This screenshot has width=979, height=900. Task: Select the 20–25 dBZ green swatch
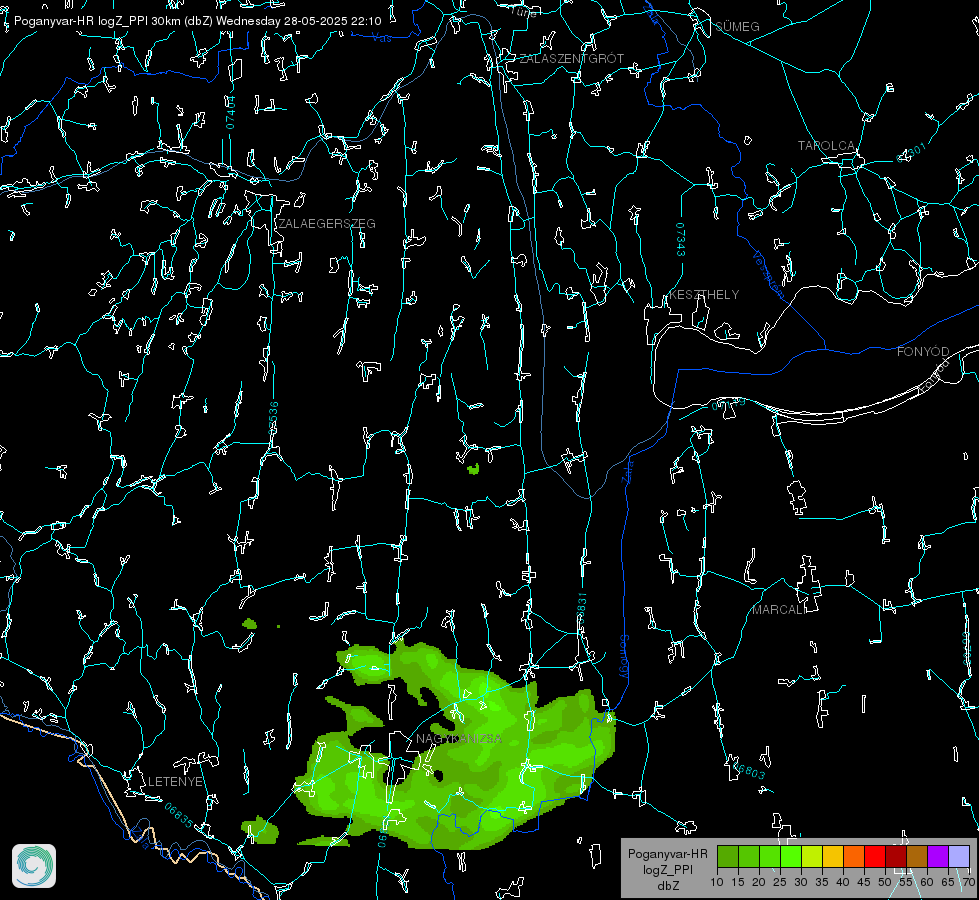click(770, 856)
